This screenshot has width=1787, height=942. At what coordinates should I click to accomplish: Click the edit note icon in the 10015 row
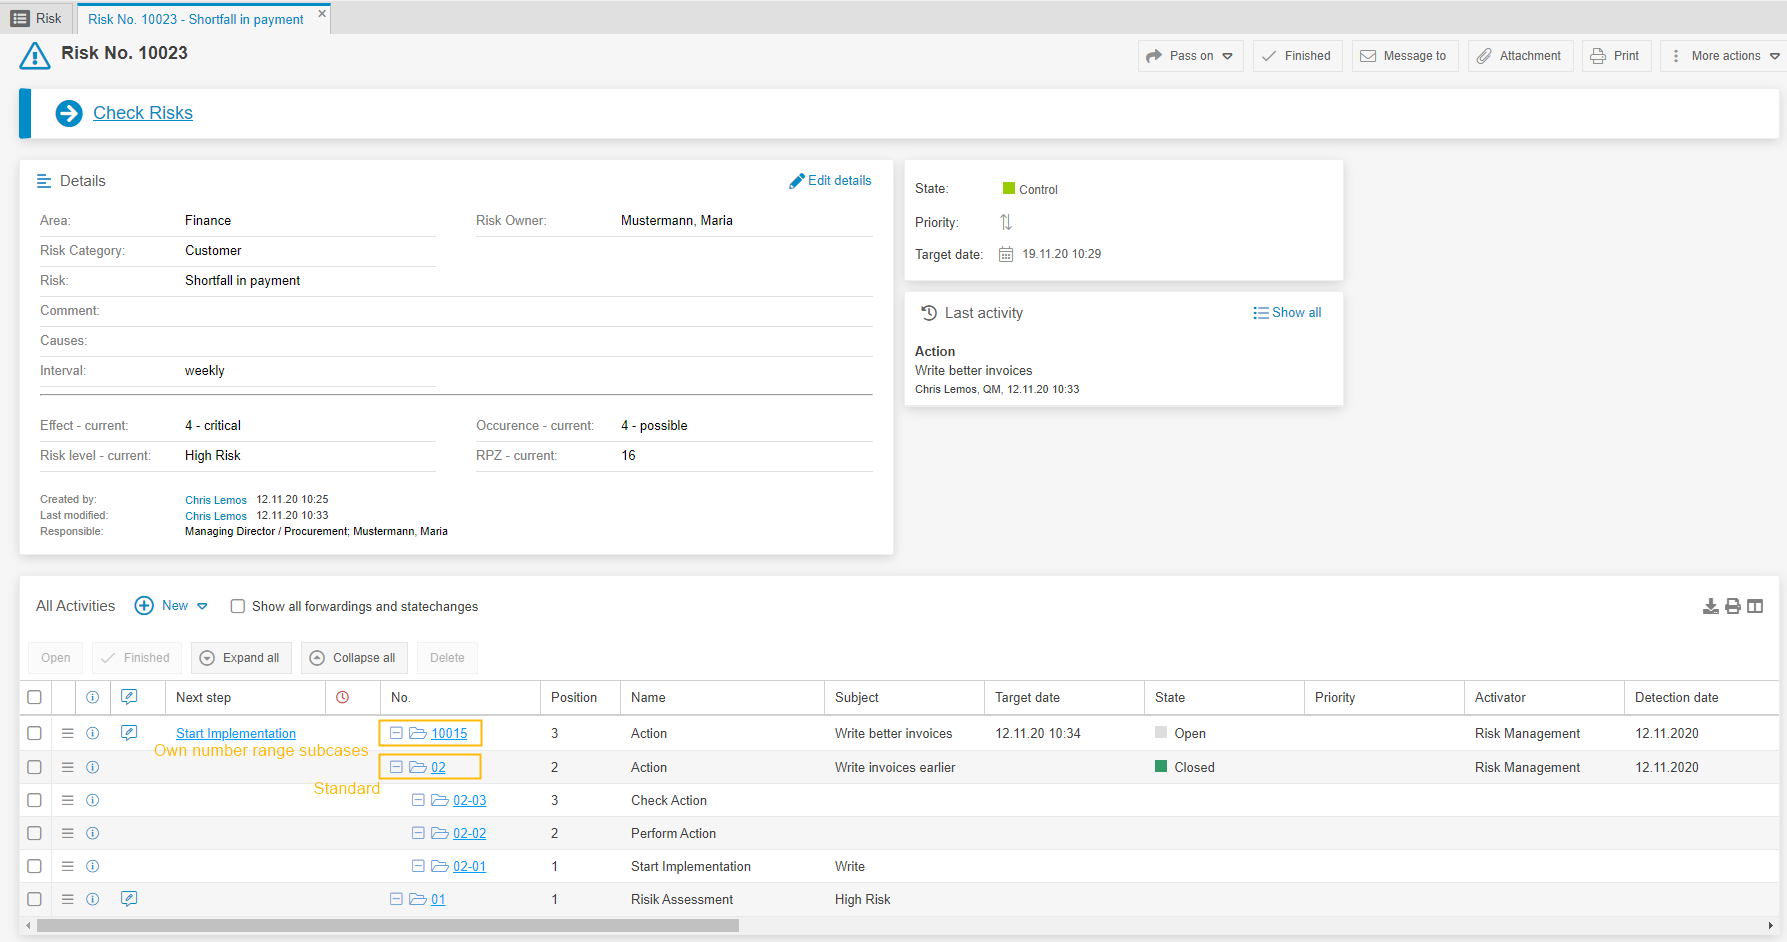point(129,733)
